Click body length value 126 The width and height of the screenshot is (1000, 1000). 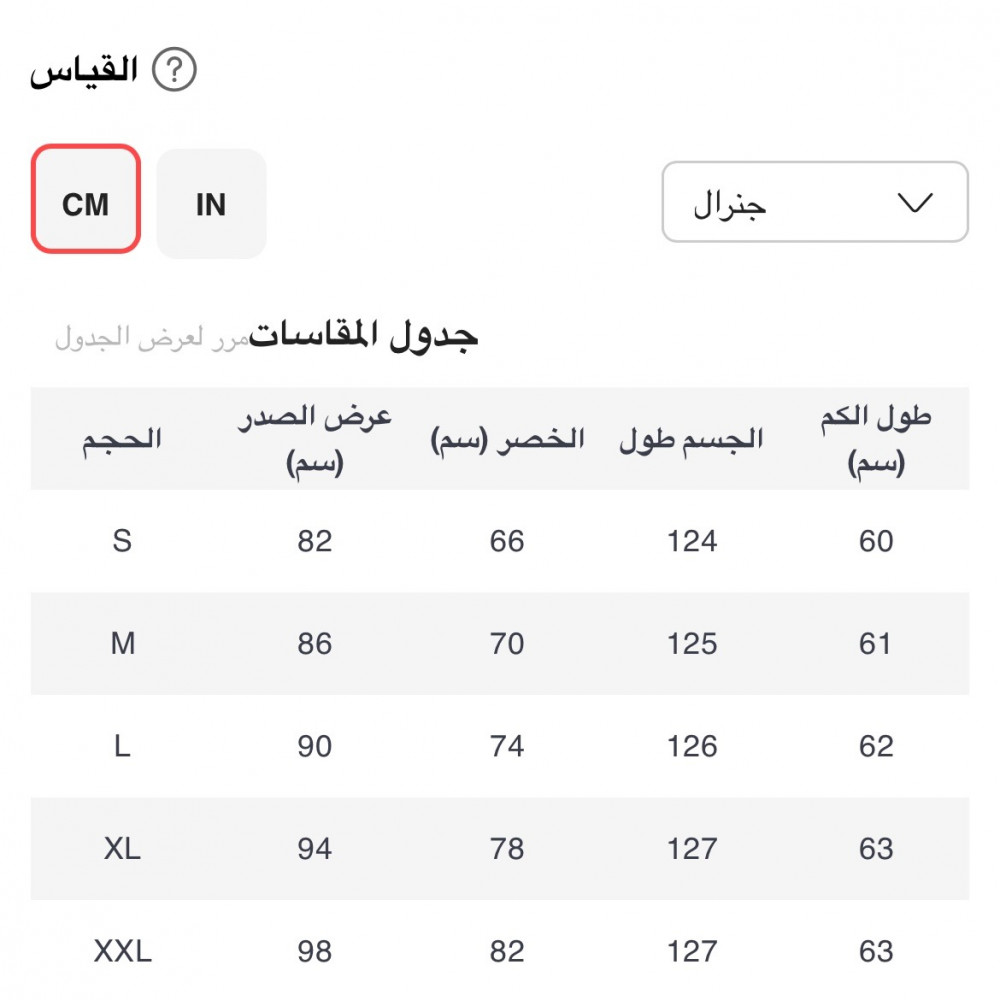click(x=692, y=746)
